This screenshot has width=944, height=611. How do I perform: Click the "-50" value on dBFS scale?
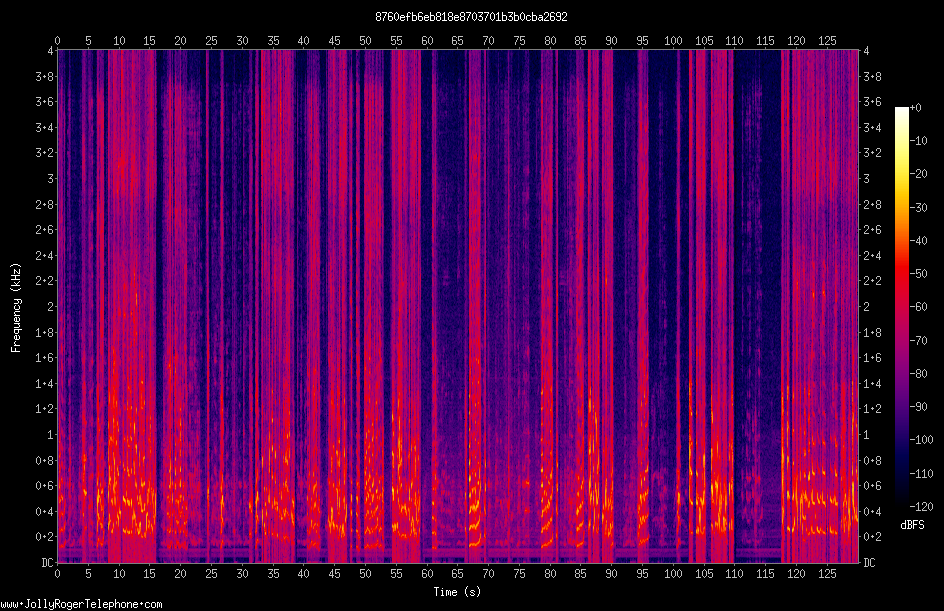pos(918,274)
